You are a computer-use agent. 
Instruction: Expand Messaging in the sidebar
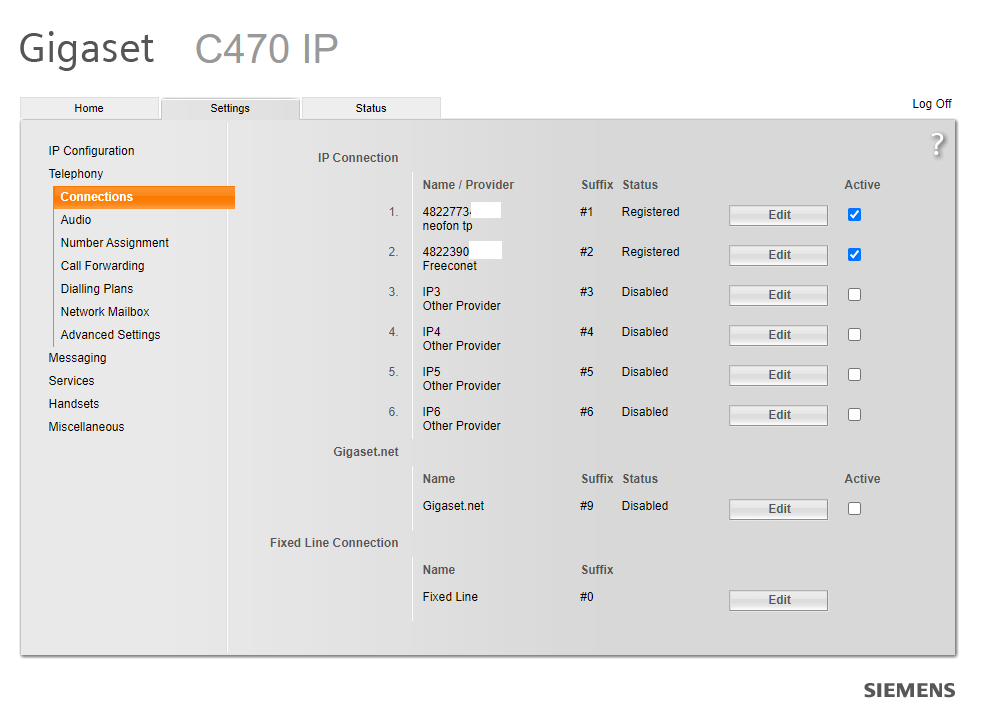77,358
